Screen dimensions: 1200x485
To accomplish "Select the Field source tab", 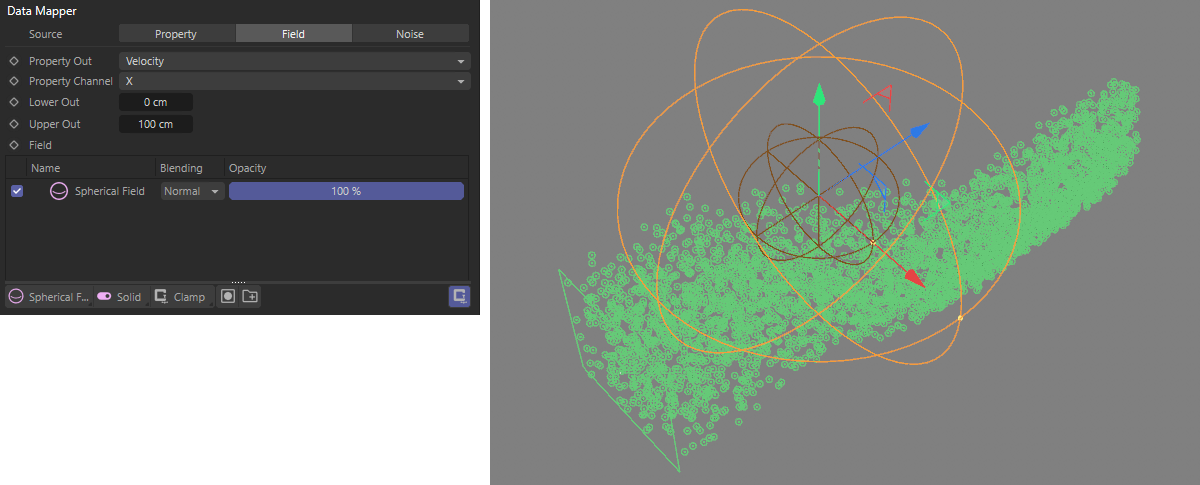I will click(293, 34).
